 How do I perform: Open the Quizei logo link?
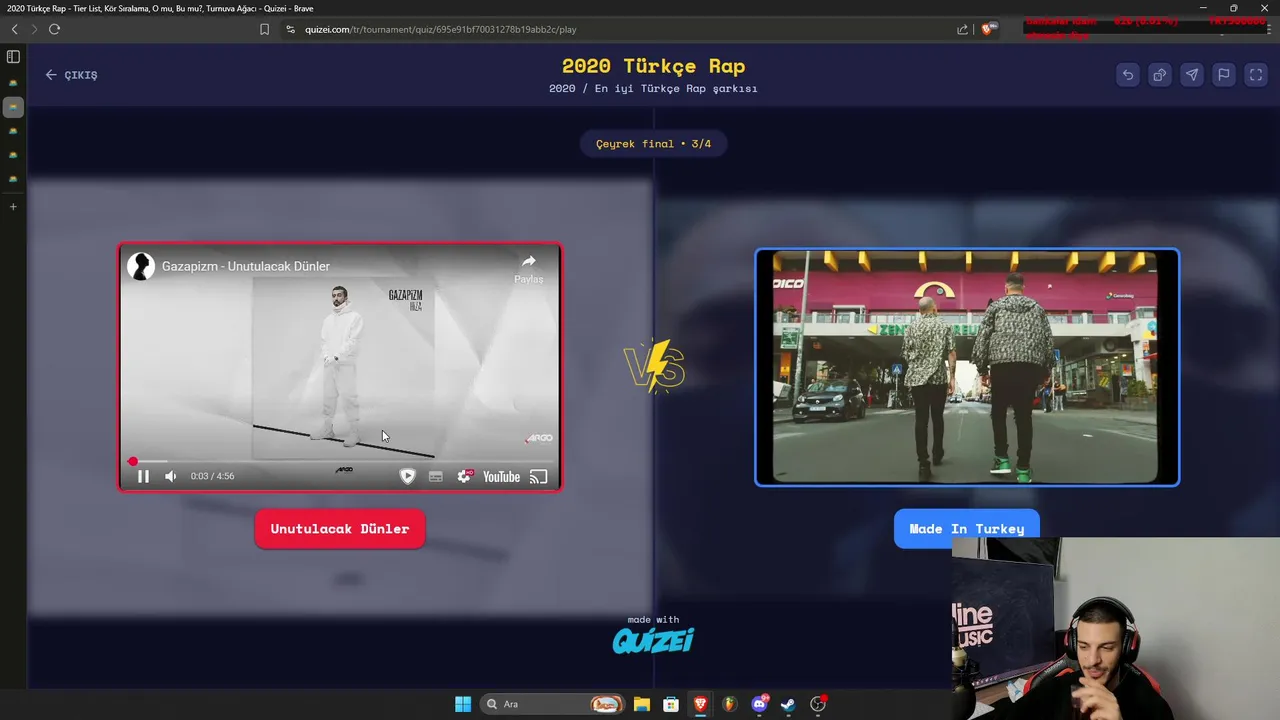[653, 640]
